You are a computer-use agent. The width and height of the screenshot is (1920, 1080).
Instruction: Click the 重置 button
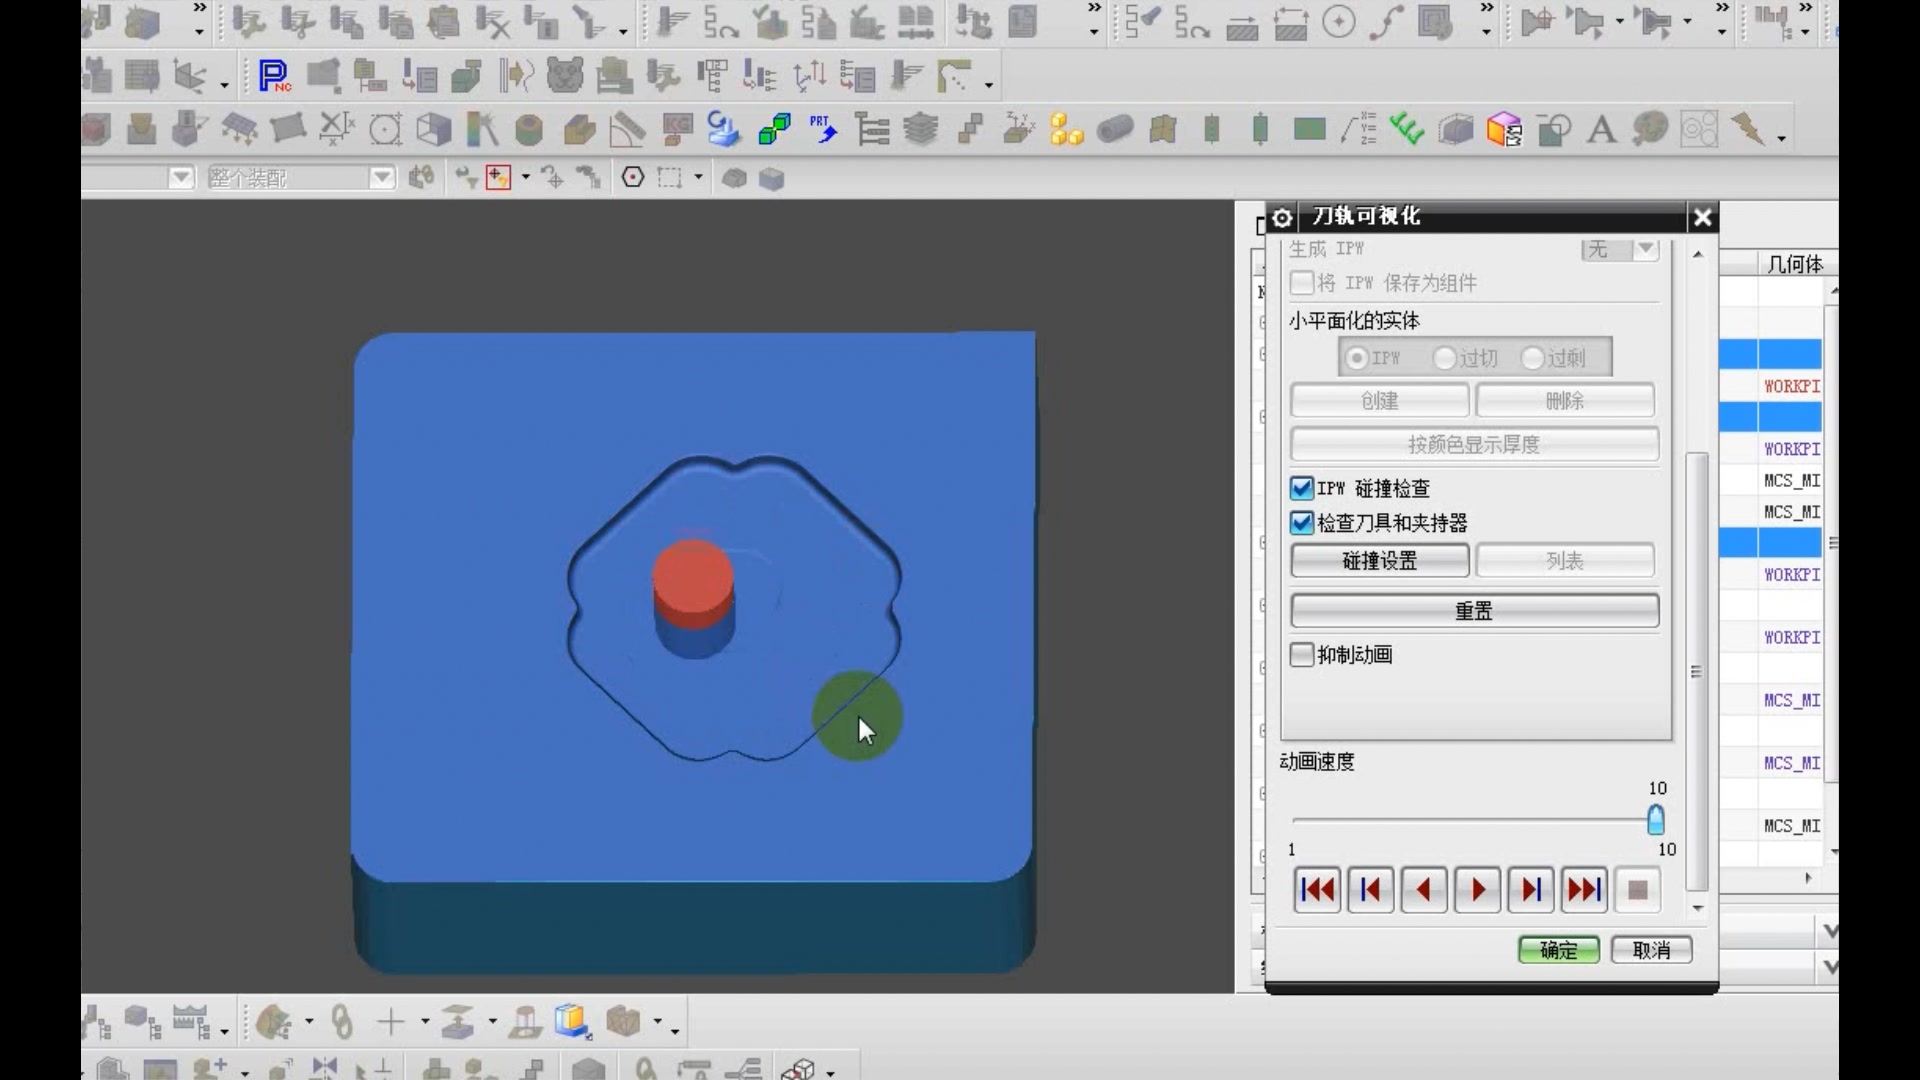tap(1474, 610)
